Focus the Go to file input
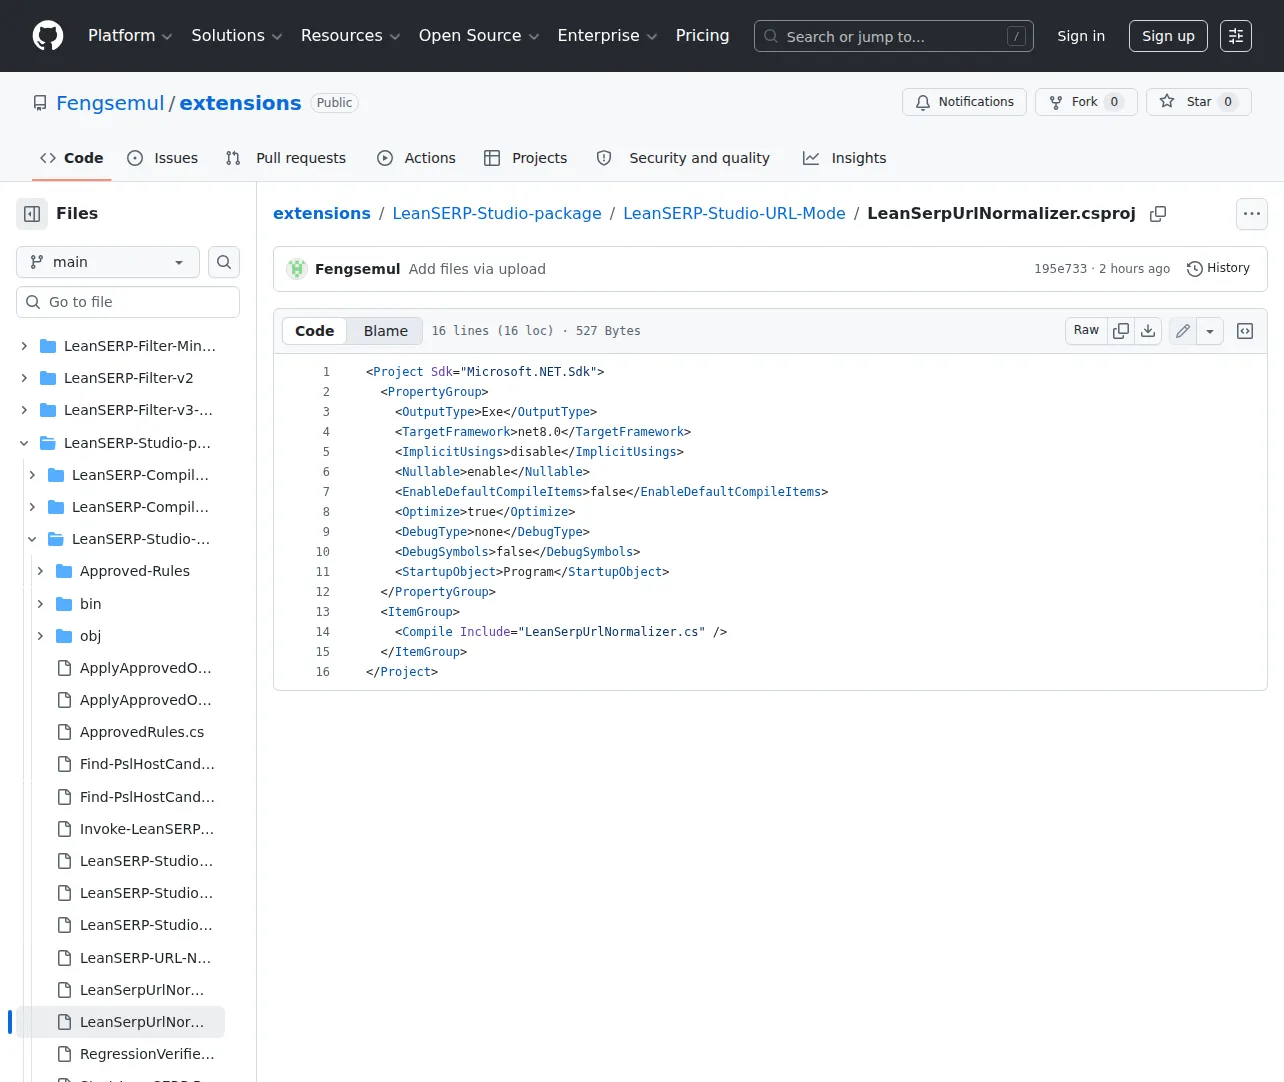 pos(128,302)
